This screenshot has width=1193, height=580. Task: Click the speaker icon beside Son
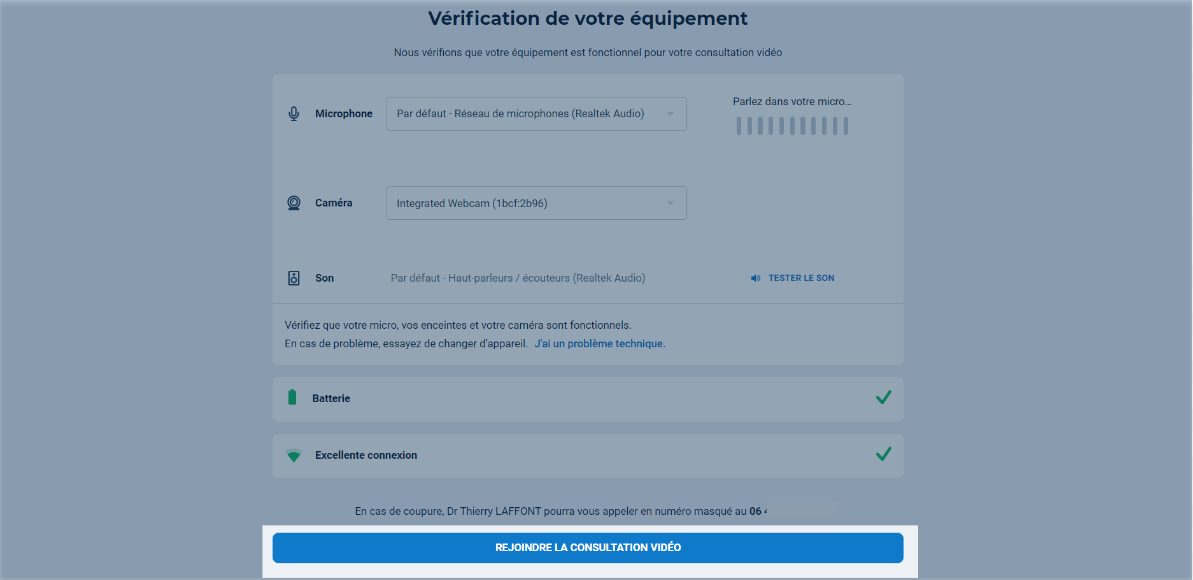pyautogui.click(x=294, y=278)
